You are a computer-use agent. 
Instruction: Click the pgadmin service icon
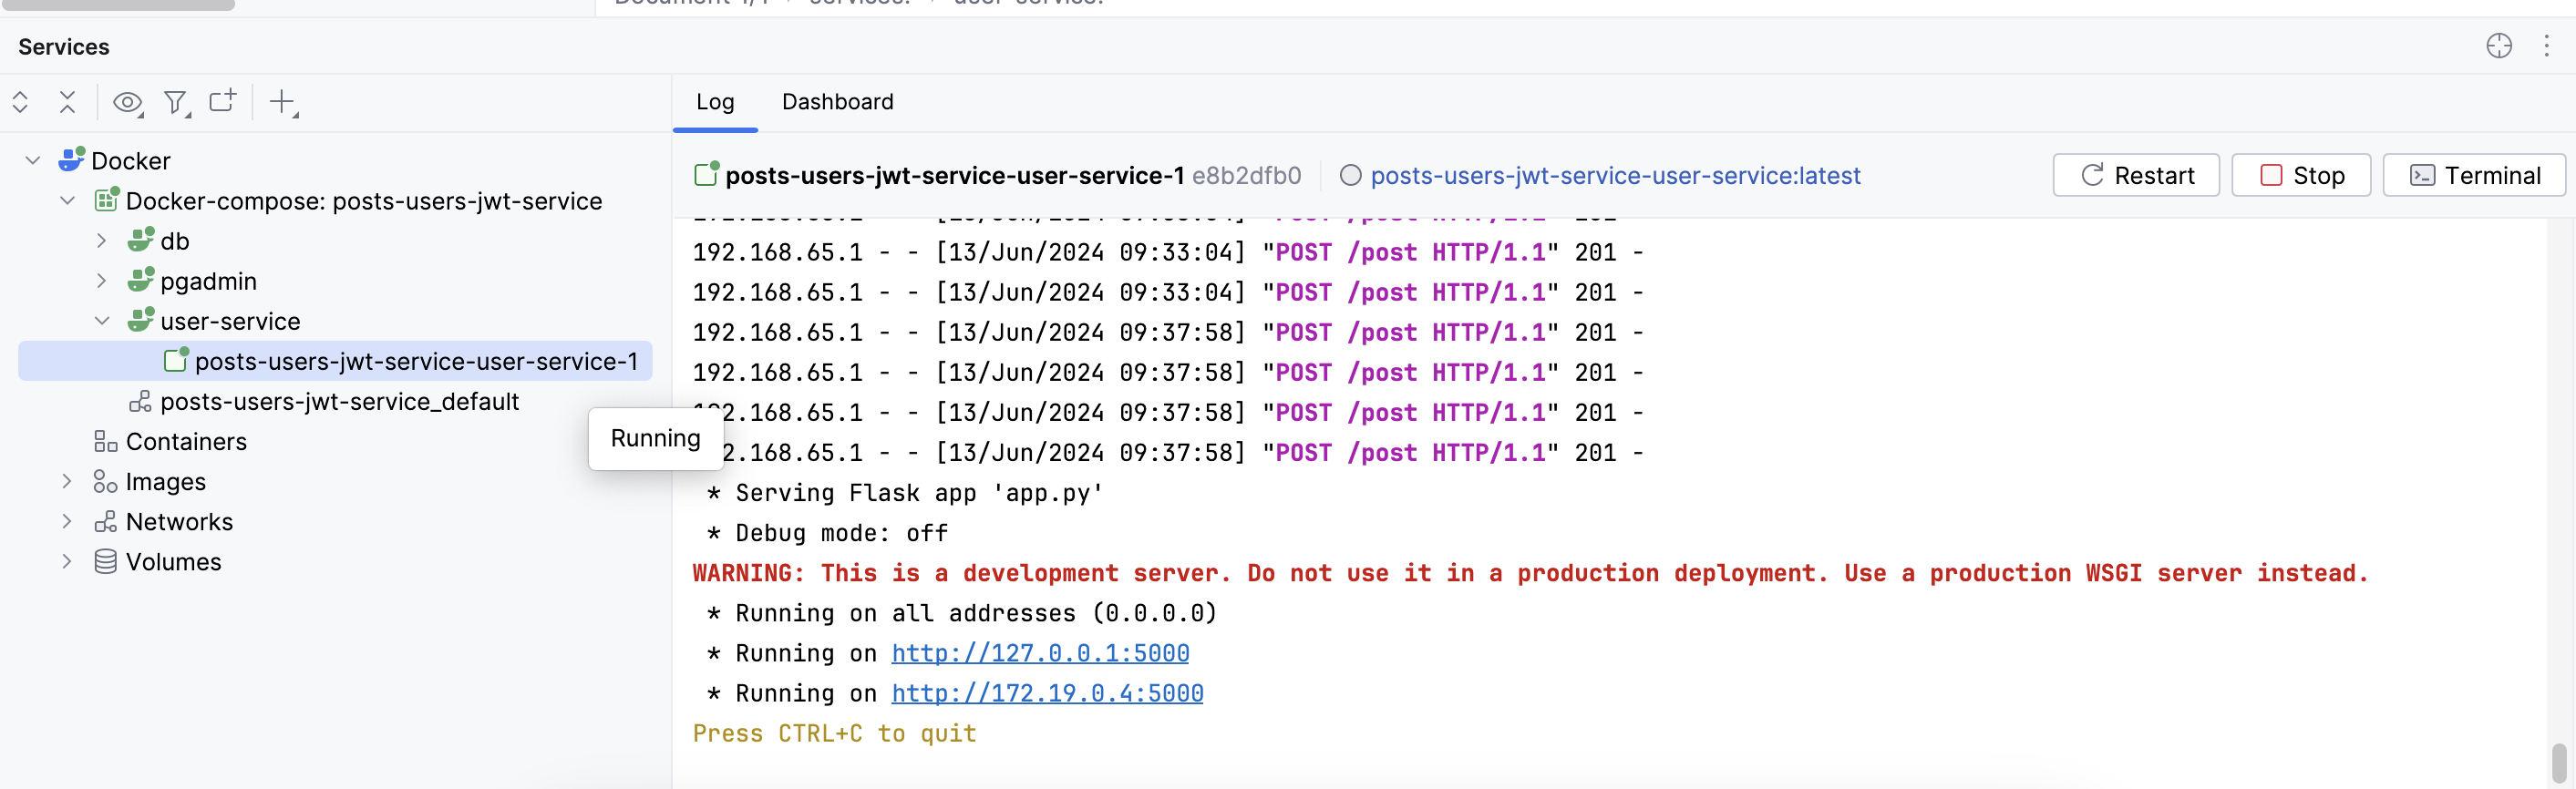click(x=141, y=280)
